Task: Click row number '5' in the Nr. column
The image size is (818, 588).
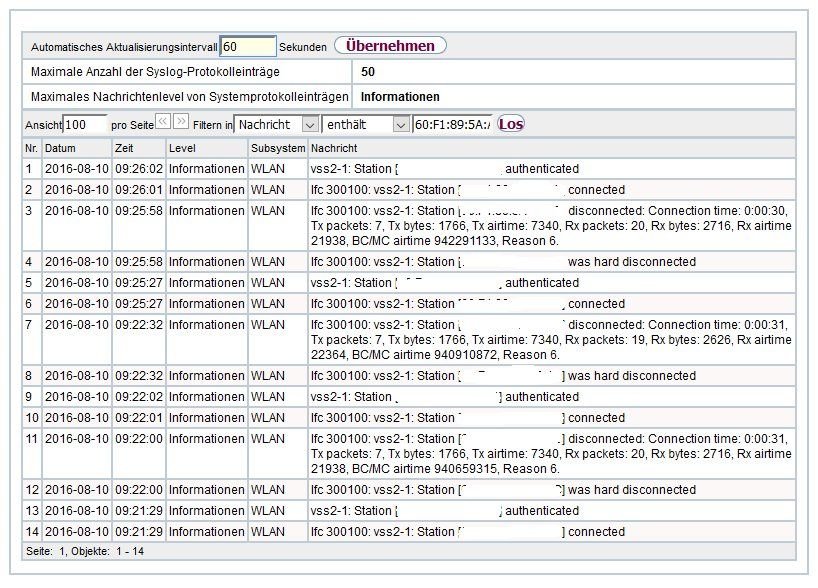Action: [29, 283]
